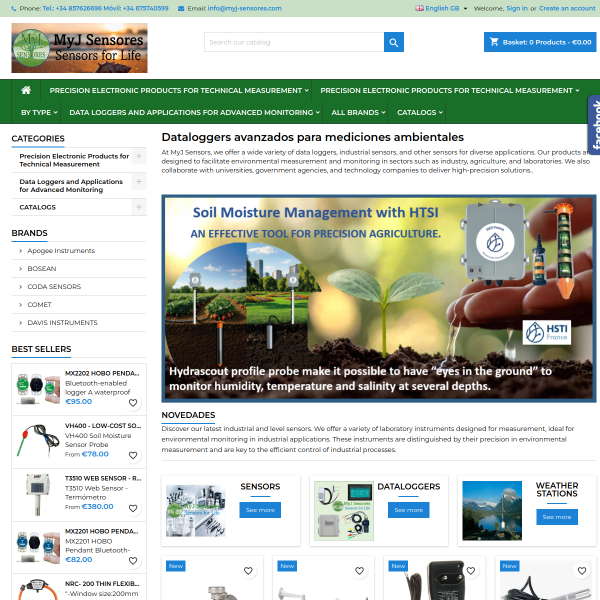Open second Precision Electronic Products nav menu
Viewport: 600px width, 600px height.
point(450,91)
